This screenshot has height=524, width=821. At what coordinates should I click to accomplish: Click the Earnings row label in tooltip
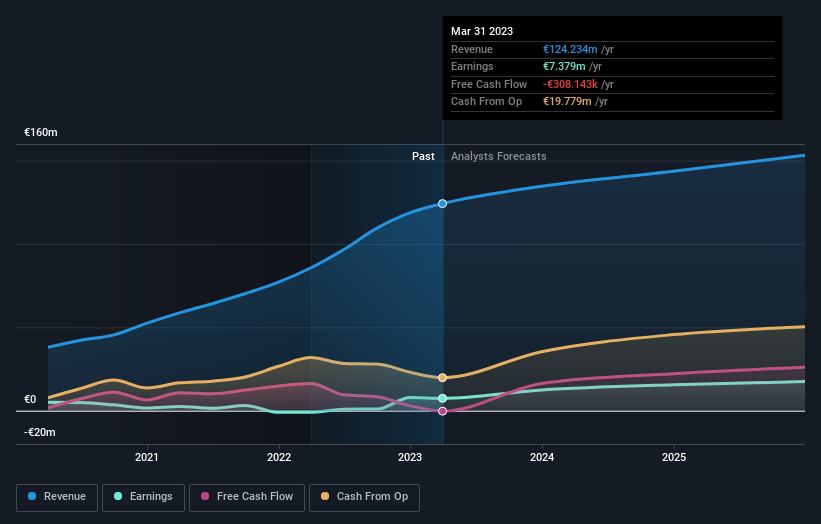coord(472,66)
